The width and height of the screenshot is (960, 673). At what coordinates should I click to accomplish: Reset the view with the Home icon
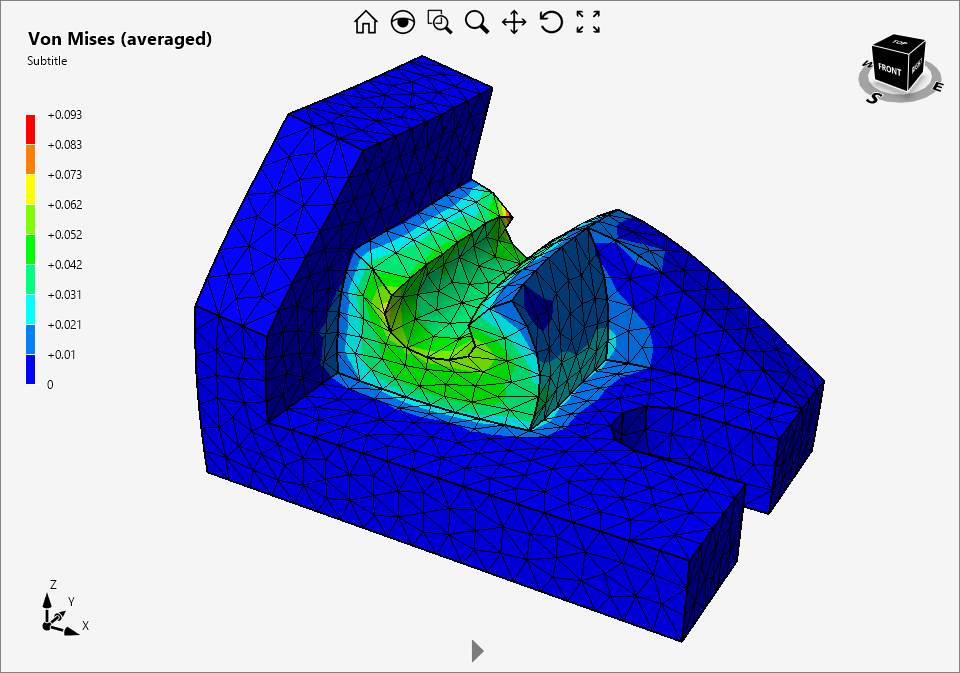coord(368,21)
